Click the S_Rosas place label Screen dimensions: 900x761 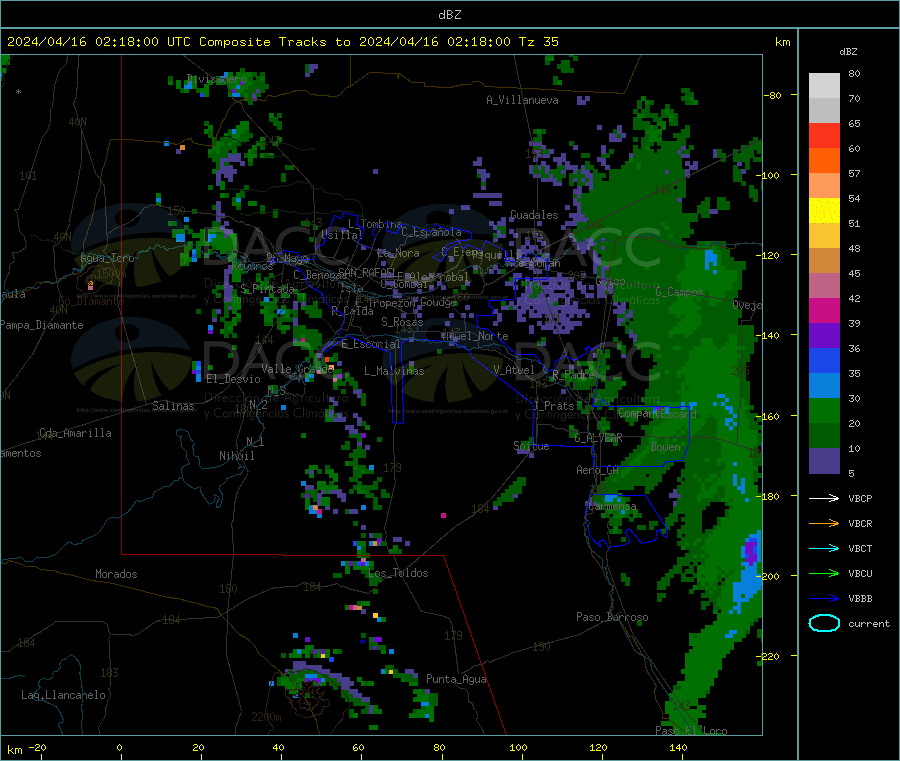click(402, 322)
